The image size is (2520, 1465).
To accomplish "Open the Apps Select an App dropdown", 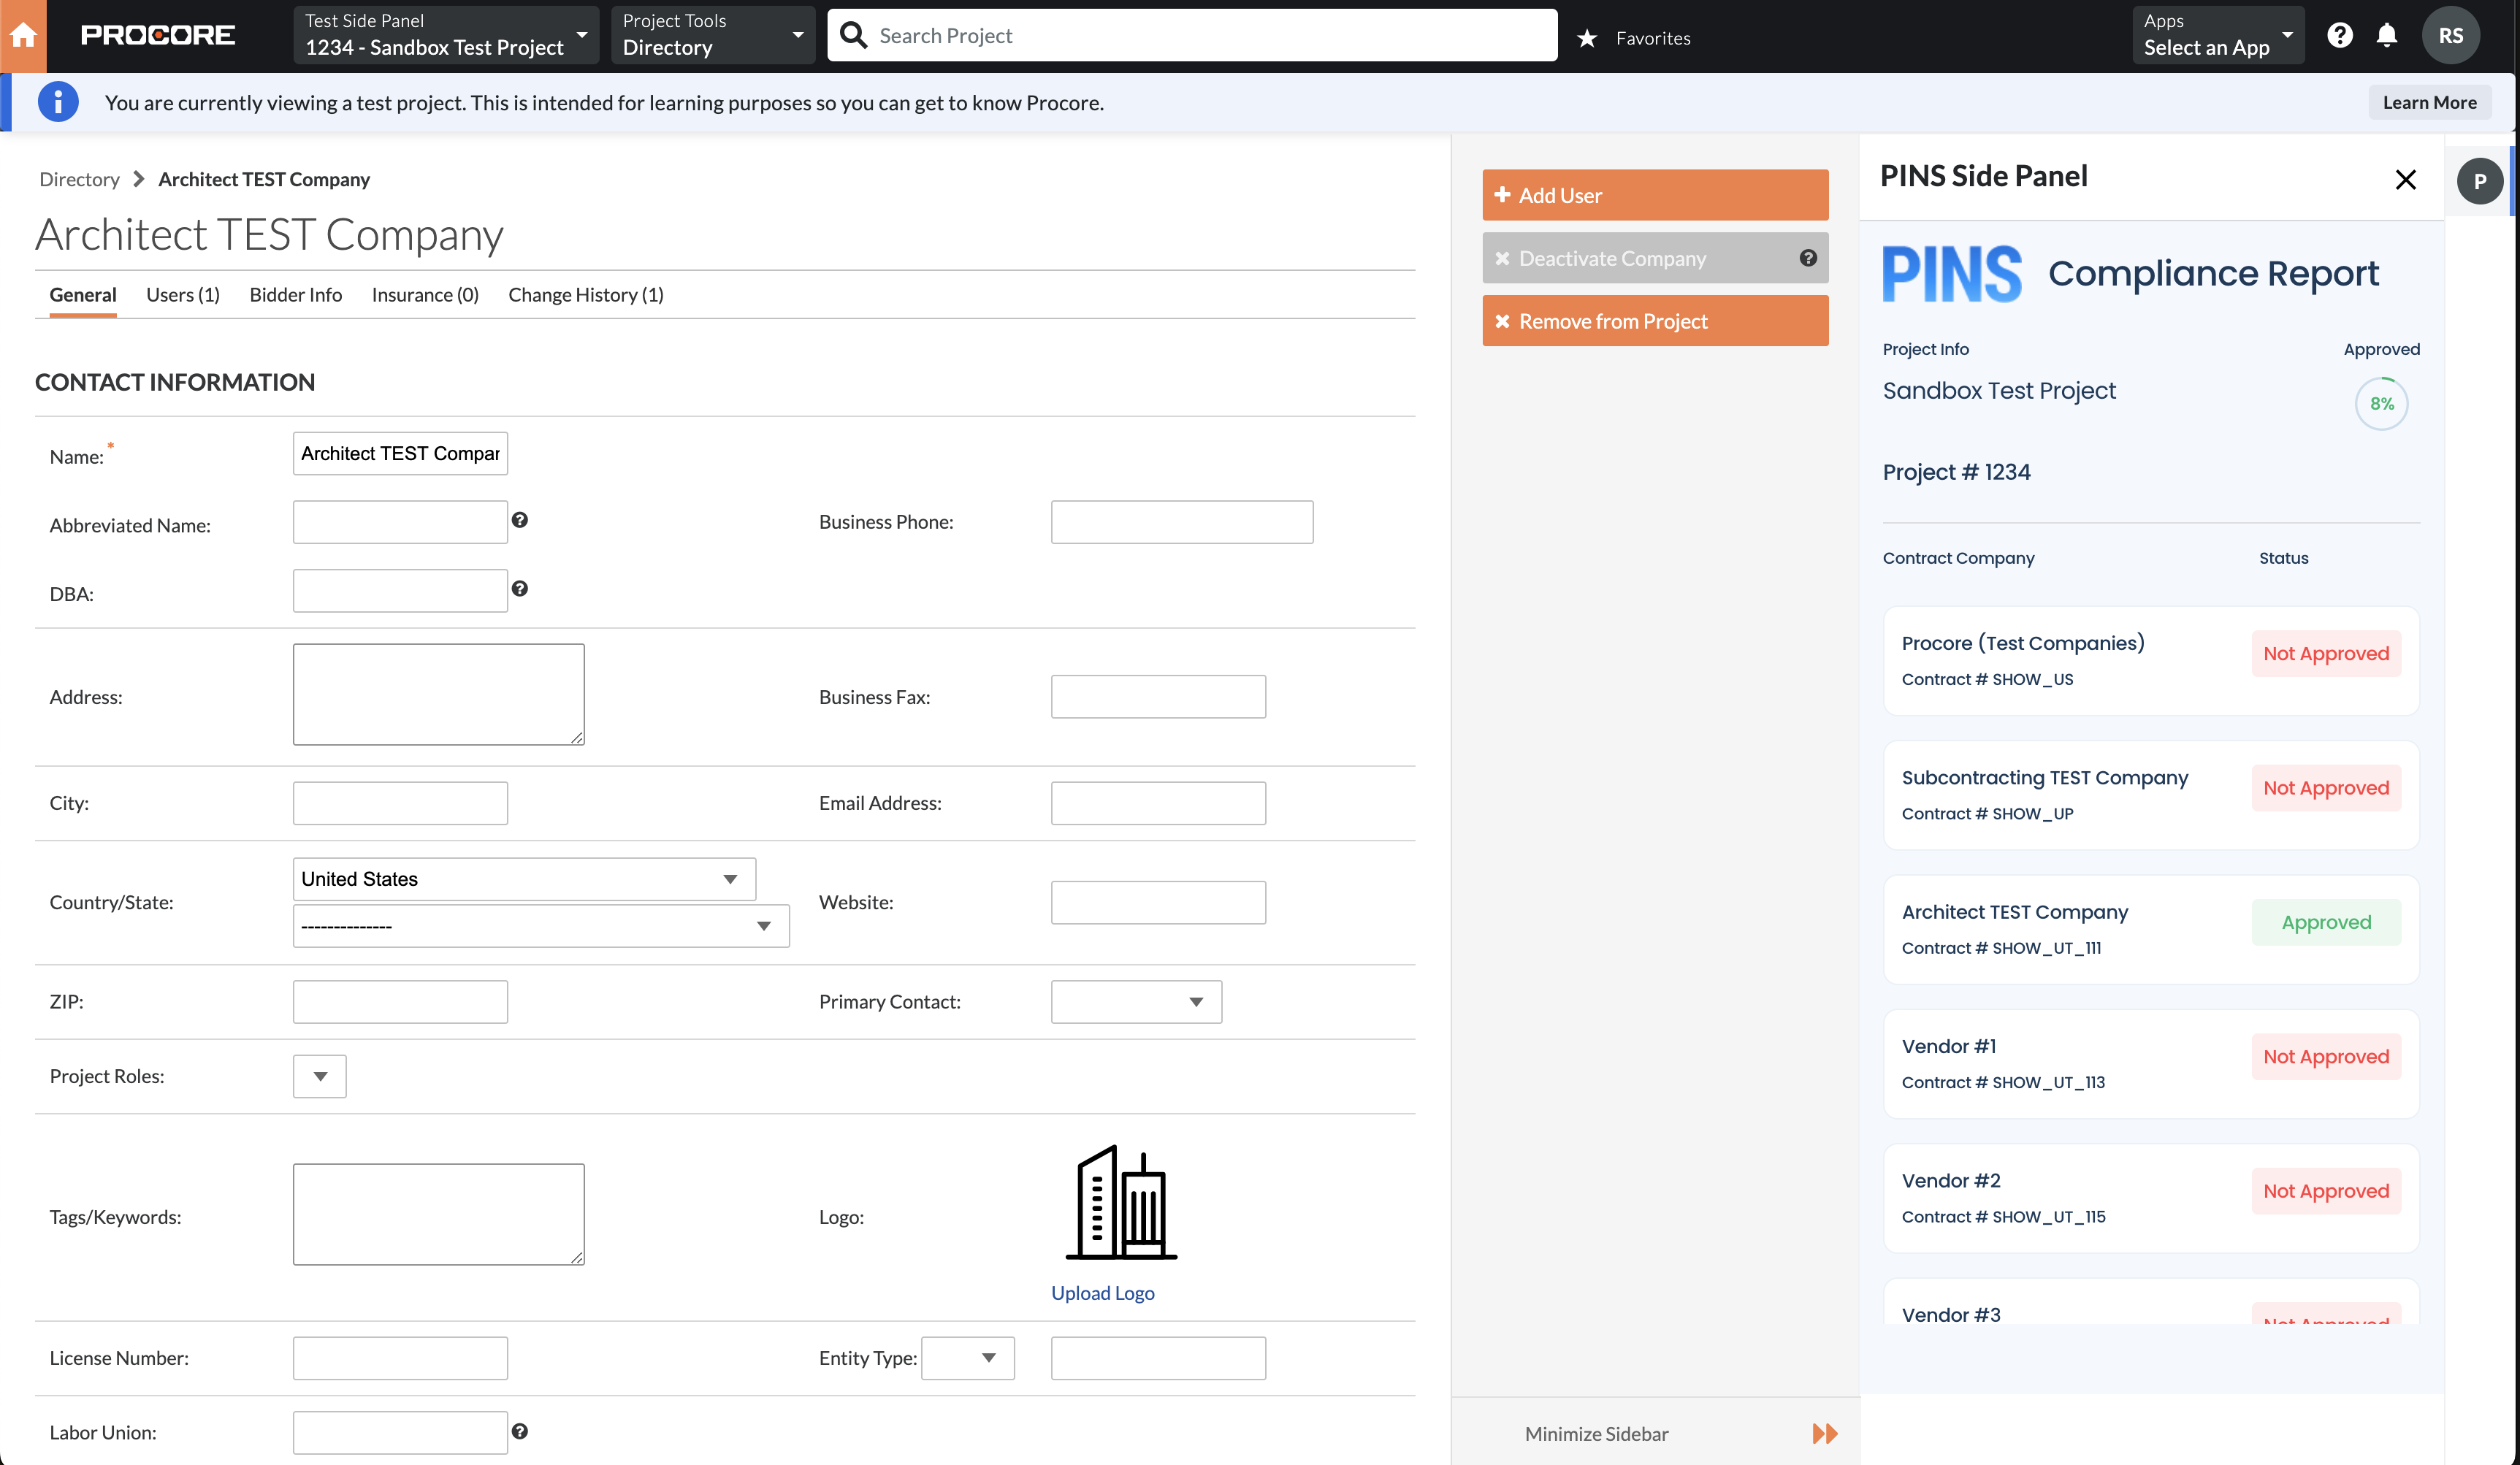I will [2217, 35].
